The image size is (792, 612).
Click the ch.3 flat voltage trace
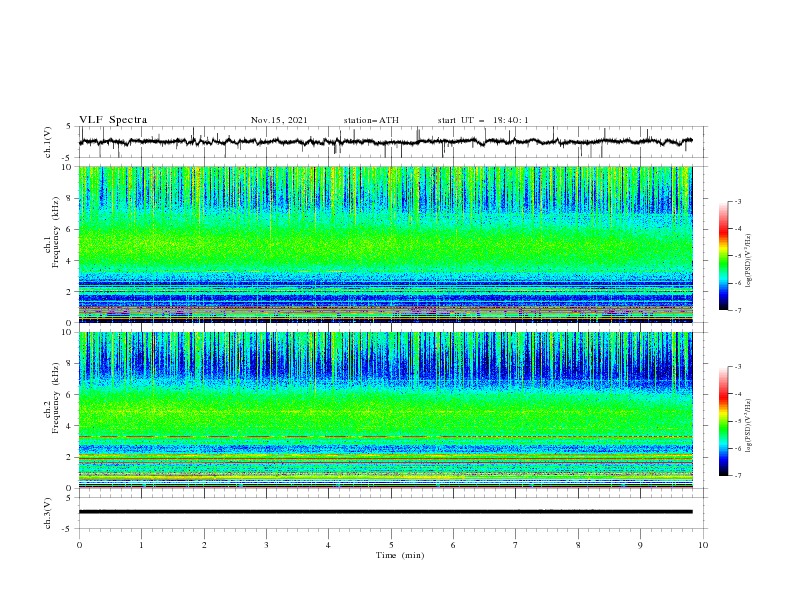(x=385, y=512)
